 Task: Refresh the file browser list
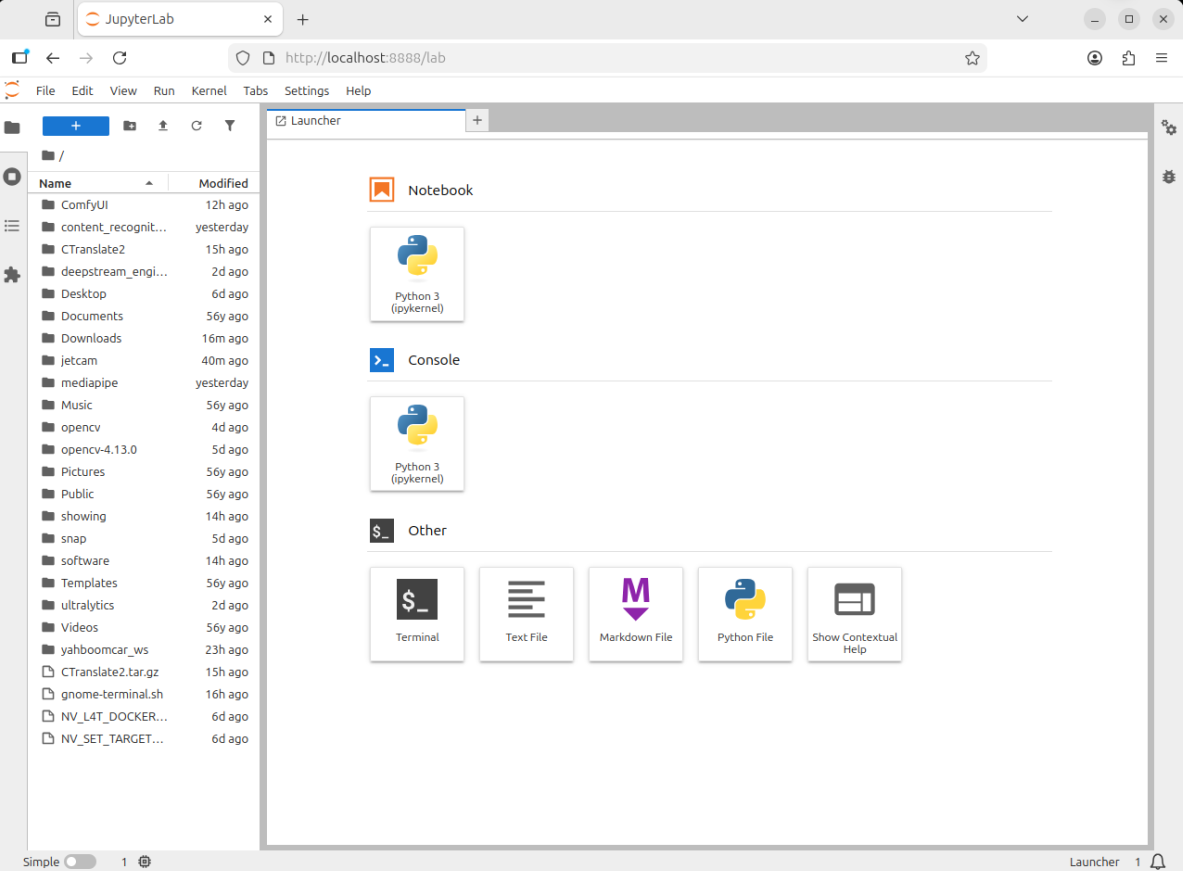pyautogui.click(x=196, y=126)
